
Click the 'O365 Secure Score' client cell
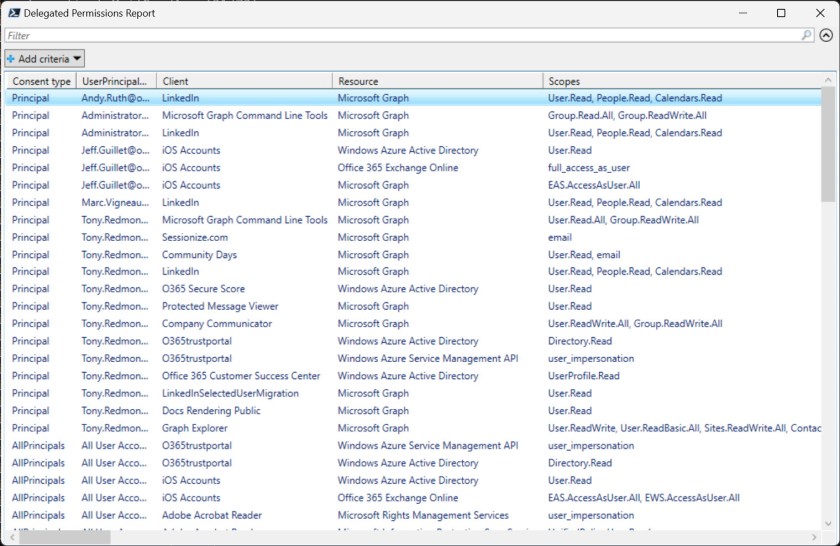coord(203,289)
